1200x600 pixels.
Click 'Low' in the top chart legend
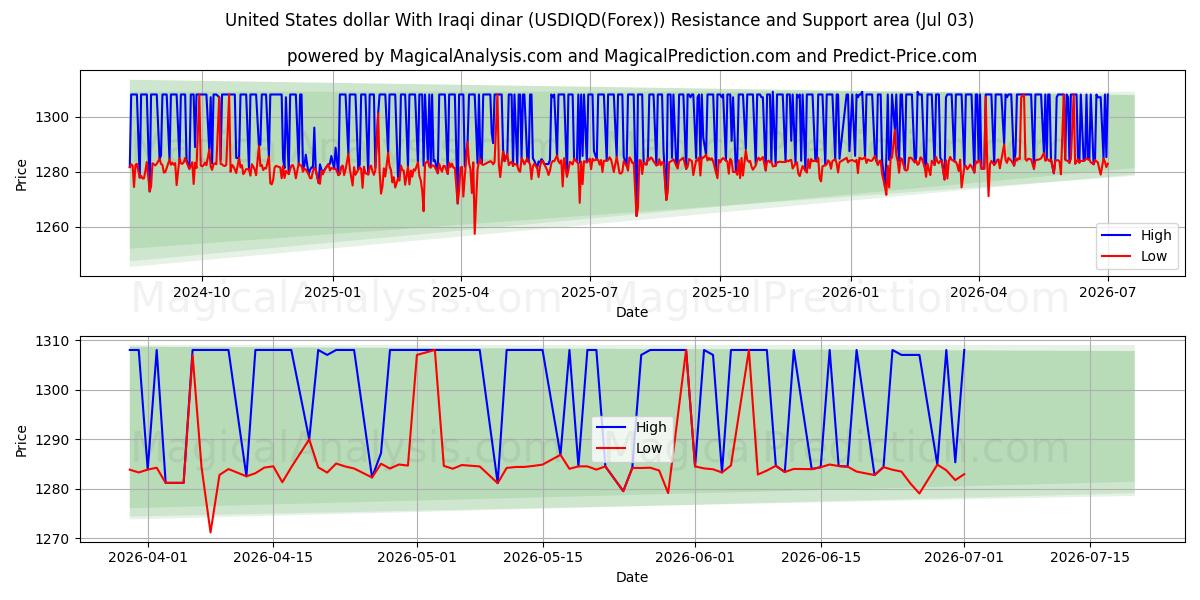(1154, 256)
